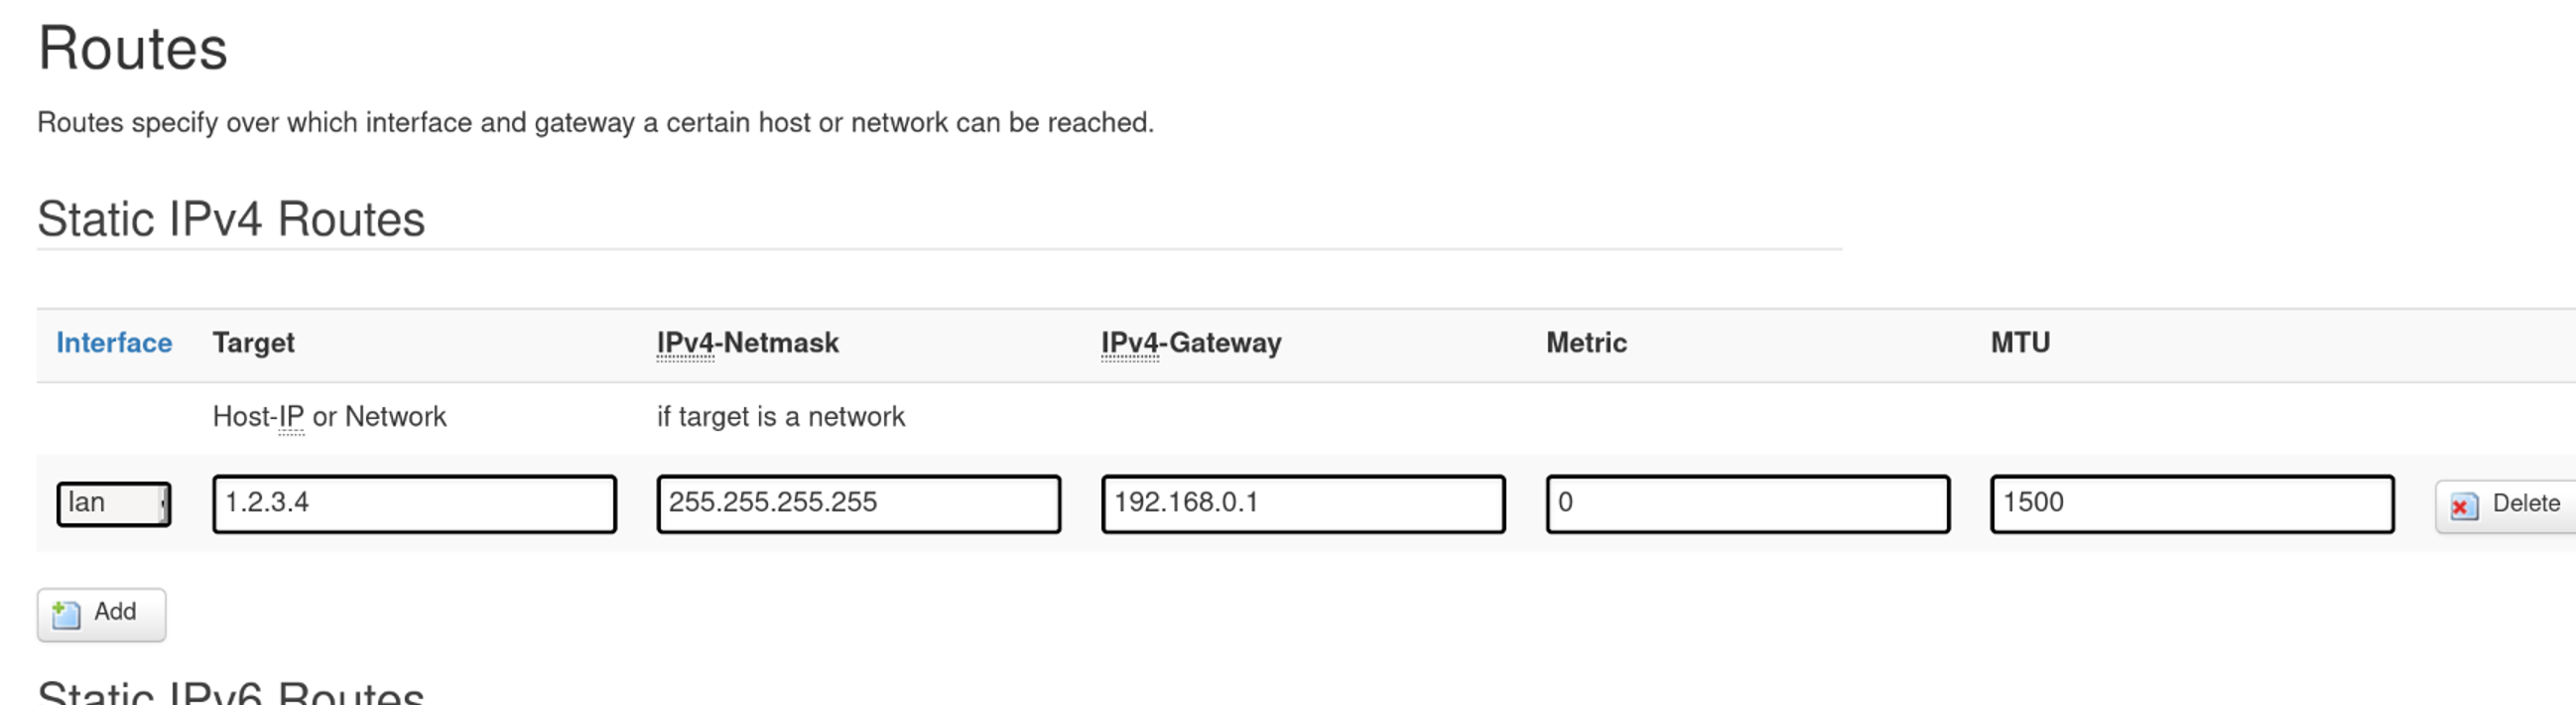This screenshot has height=705, width=2576.
Task: Click the Target column header
Action: tap(253, 343)
